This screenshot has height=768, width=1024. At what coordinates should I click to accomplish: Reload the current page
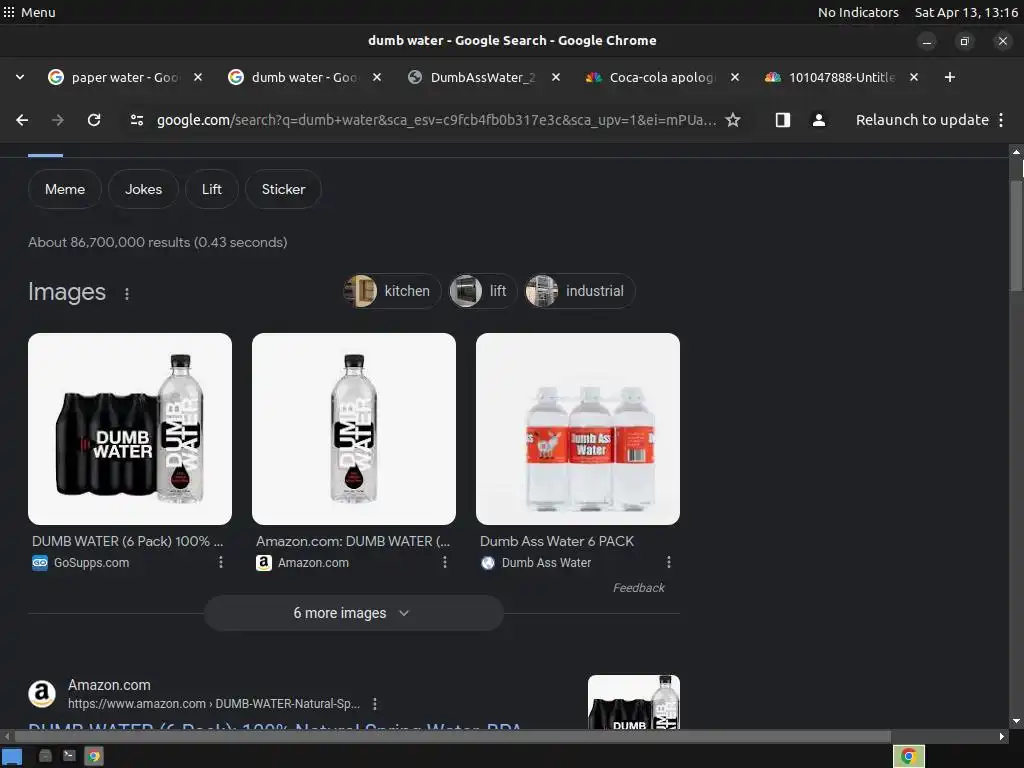pyautogui.click(x=94, y=120)
